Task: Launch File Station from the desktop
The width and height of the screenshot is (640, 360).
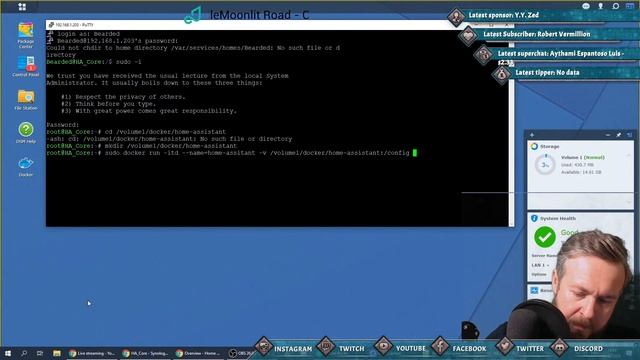Action: tap(26, 100)
